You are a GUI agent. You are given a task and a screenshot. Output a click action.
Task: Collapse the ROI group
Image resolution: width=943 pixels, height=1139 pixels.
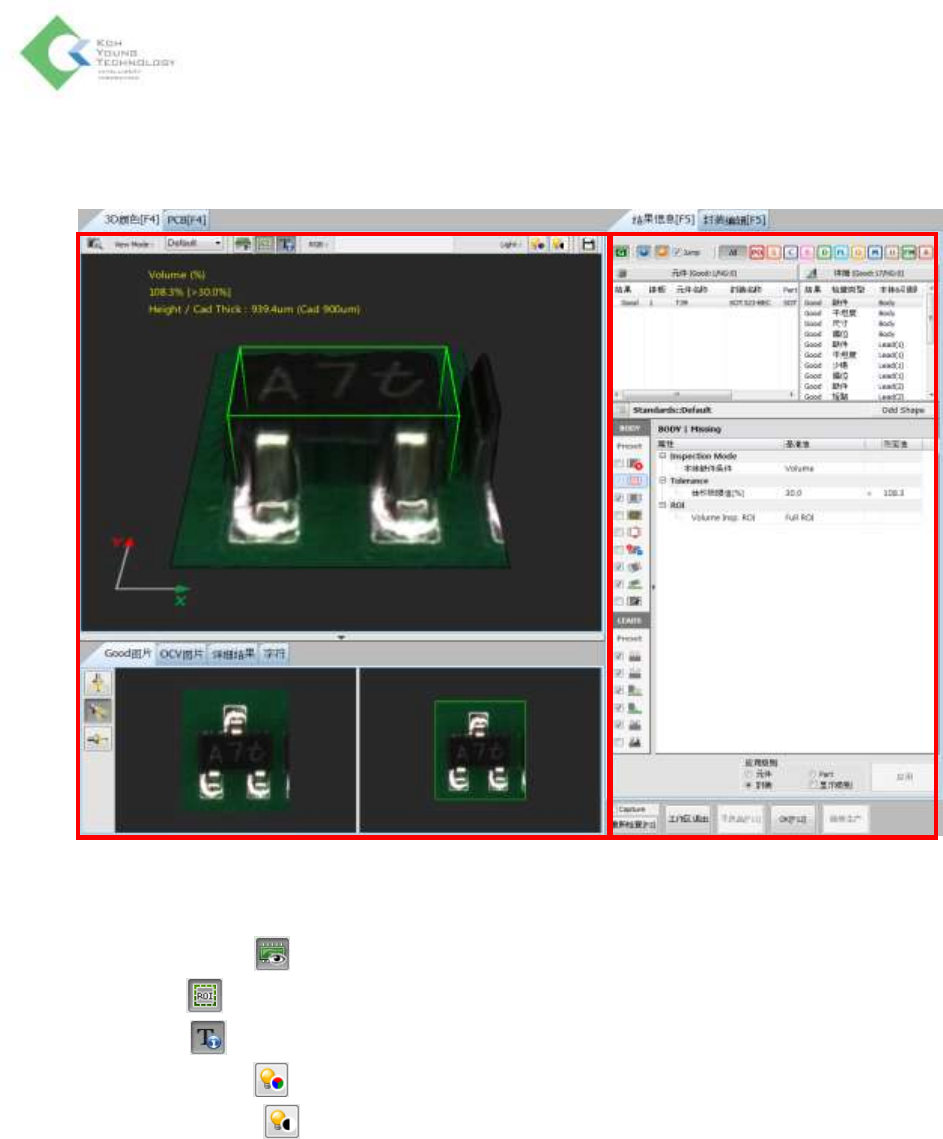[663, 505]
